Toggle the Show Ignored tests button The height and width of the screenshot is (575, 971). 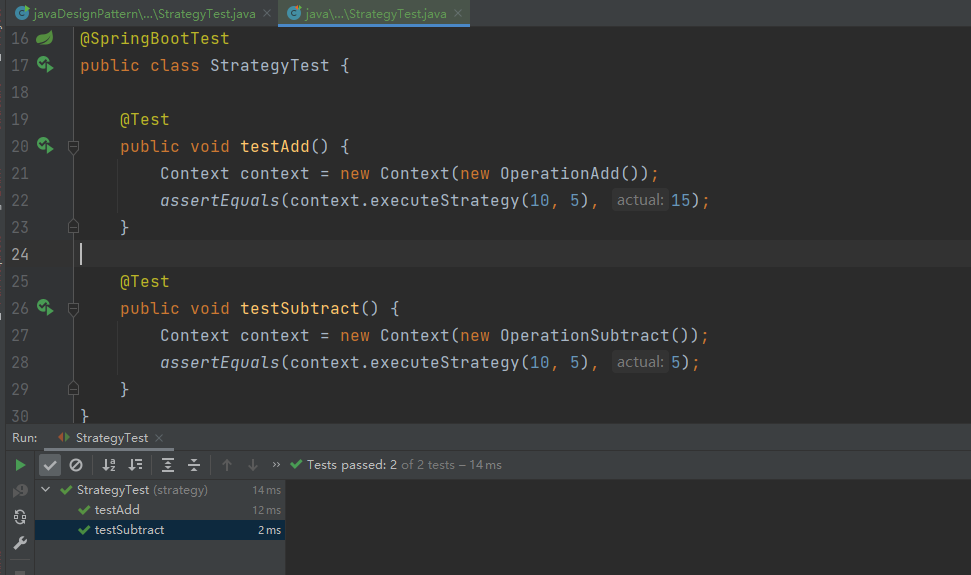pyautogui.click(x=76, y=465)
